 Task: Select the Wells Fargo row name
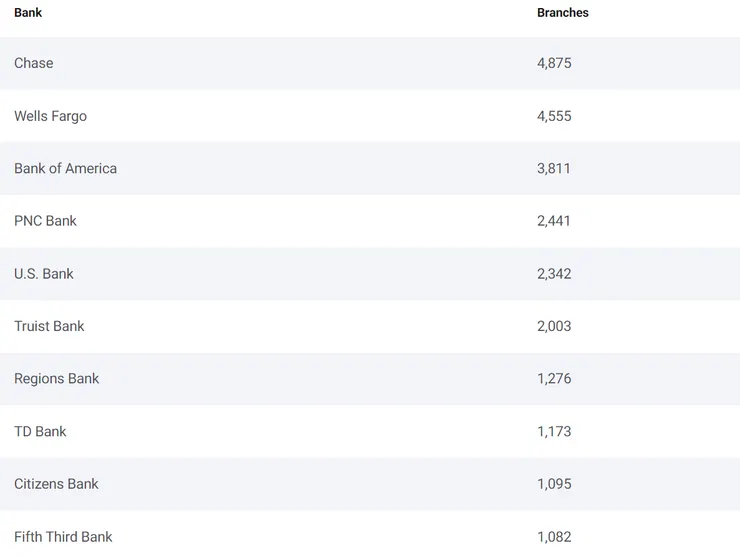50,116
